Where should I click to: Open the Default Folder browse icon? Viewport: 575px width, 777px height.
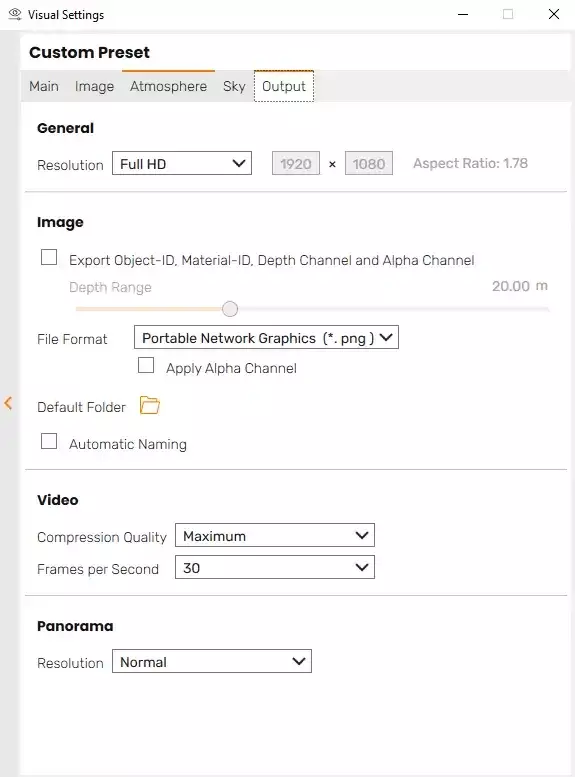150,405
